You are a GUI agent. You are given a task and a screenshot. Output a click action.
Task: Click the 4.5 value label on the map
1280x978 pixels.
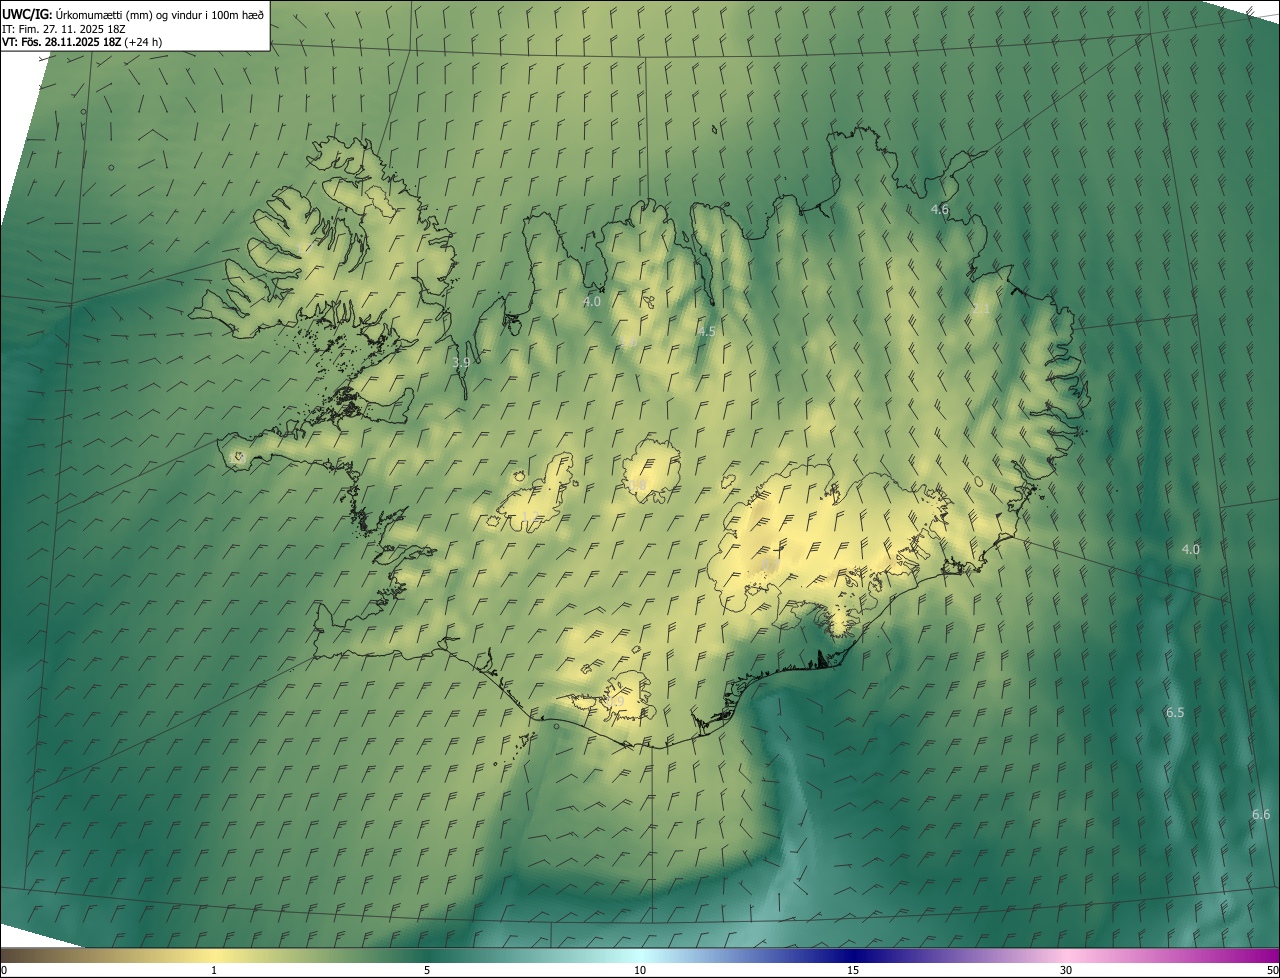pos(706,331)
